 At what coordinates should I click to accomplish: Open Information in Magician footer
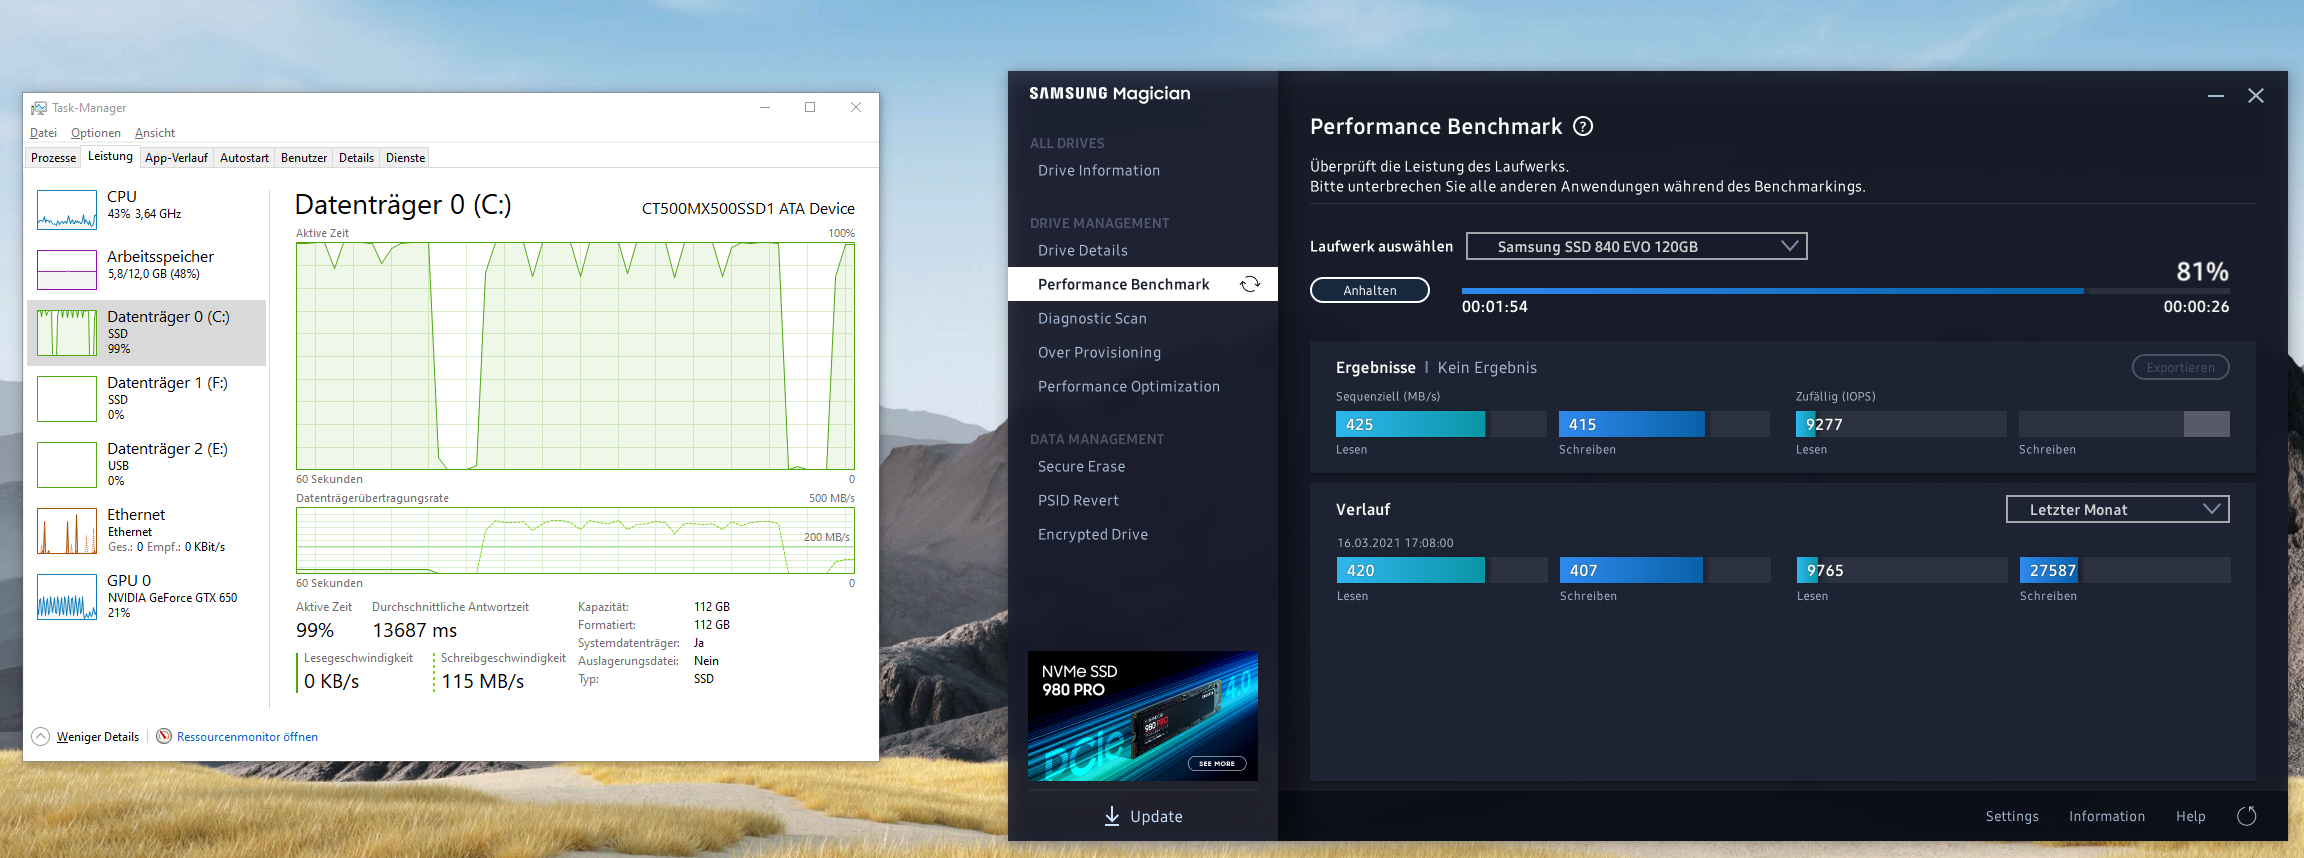[2107, 816]
